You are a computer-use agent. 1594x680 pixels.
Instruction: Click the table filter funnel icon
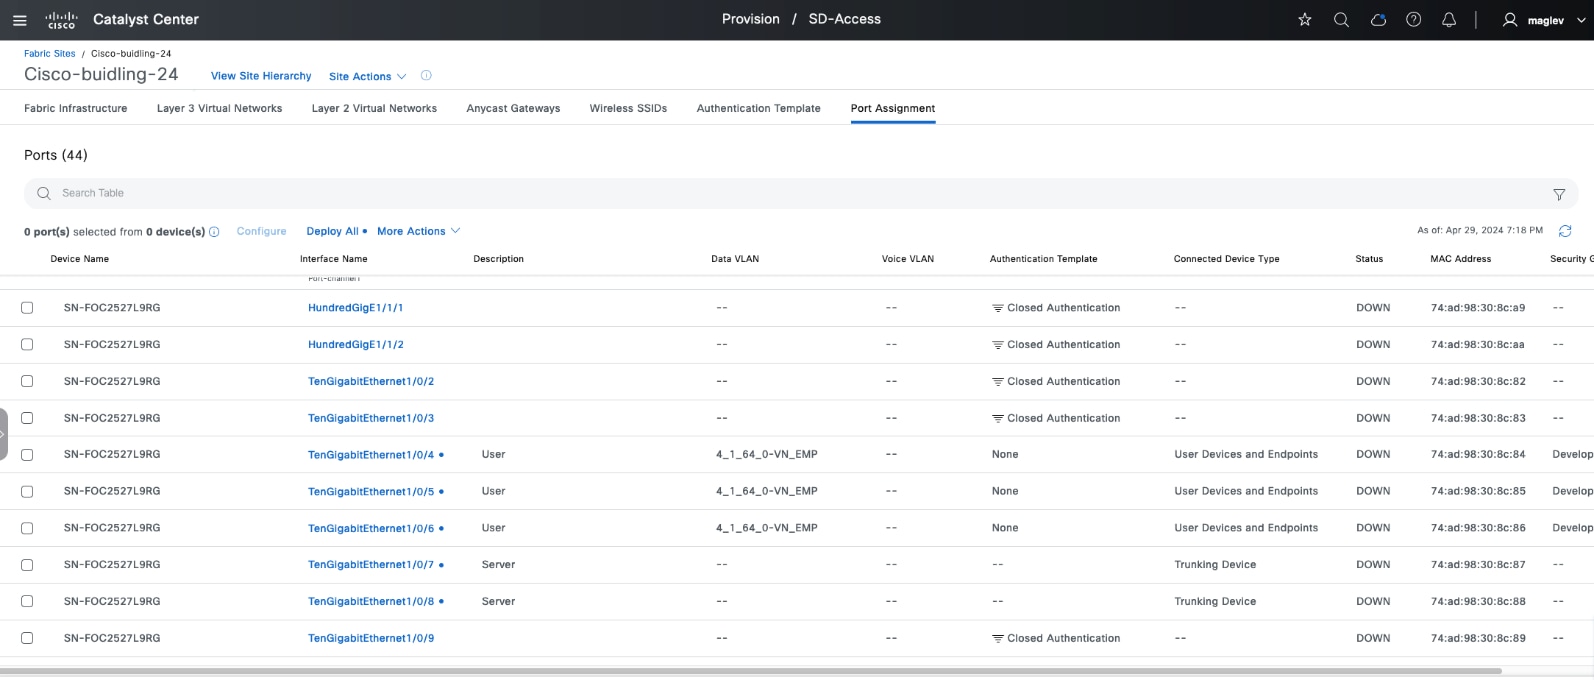(1558, 194)
